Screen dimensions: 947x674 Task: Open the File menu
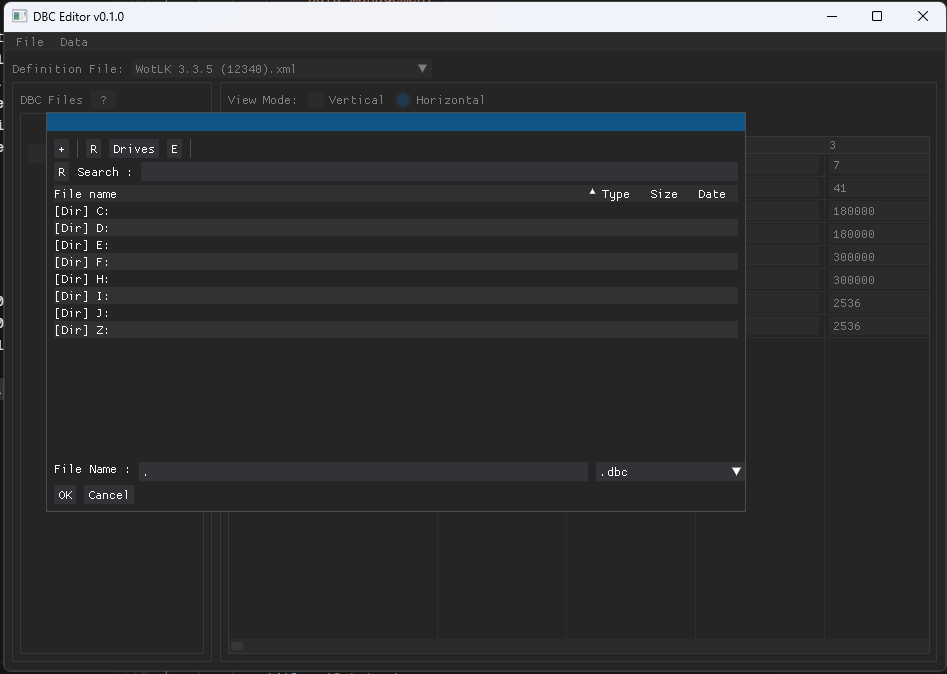(x=29, y=41)
